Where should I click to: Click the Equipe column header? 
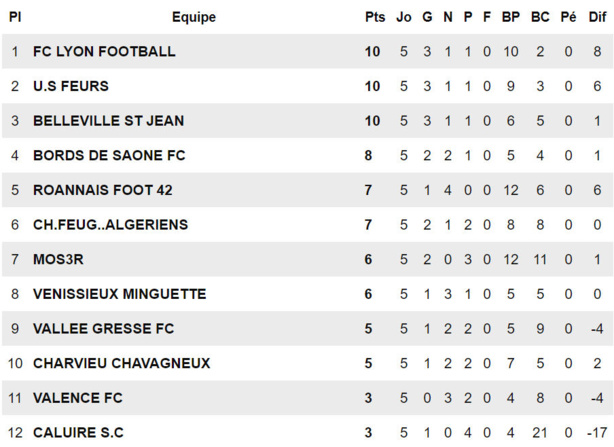coord(193,17)
